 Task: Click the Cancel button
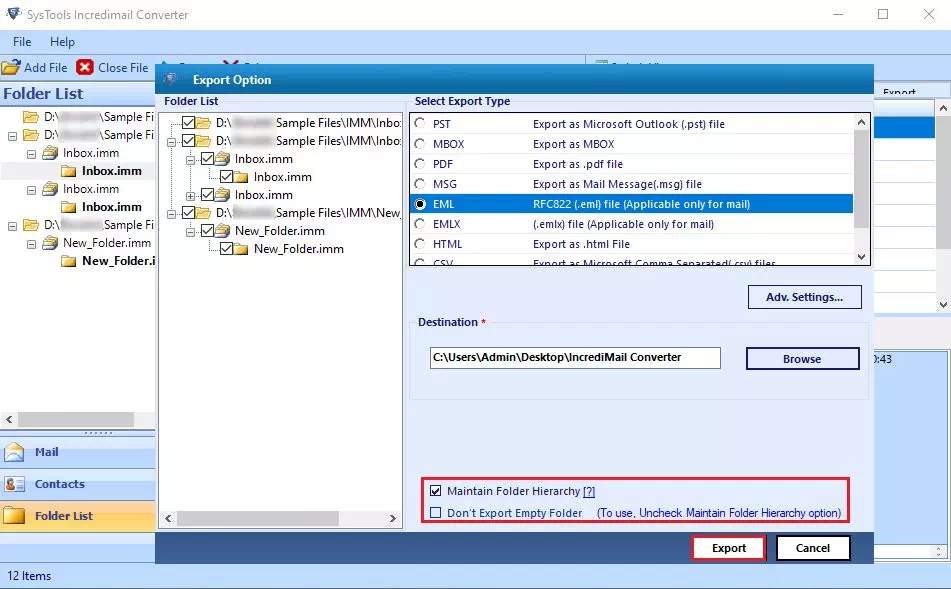(x=813, y=548)
